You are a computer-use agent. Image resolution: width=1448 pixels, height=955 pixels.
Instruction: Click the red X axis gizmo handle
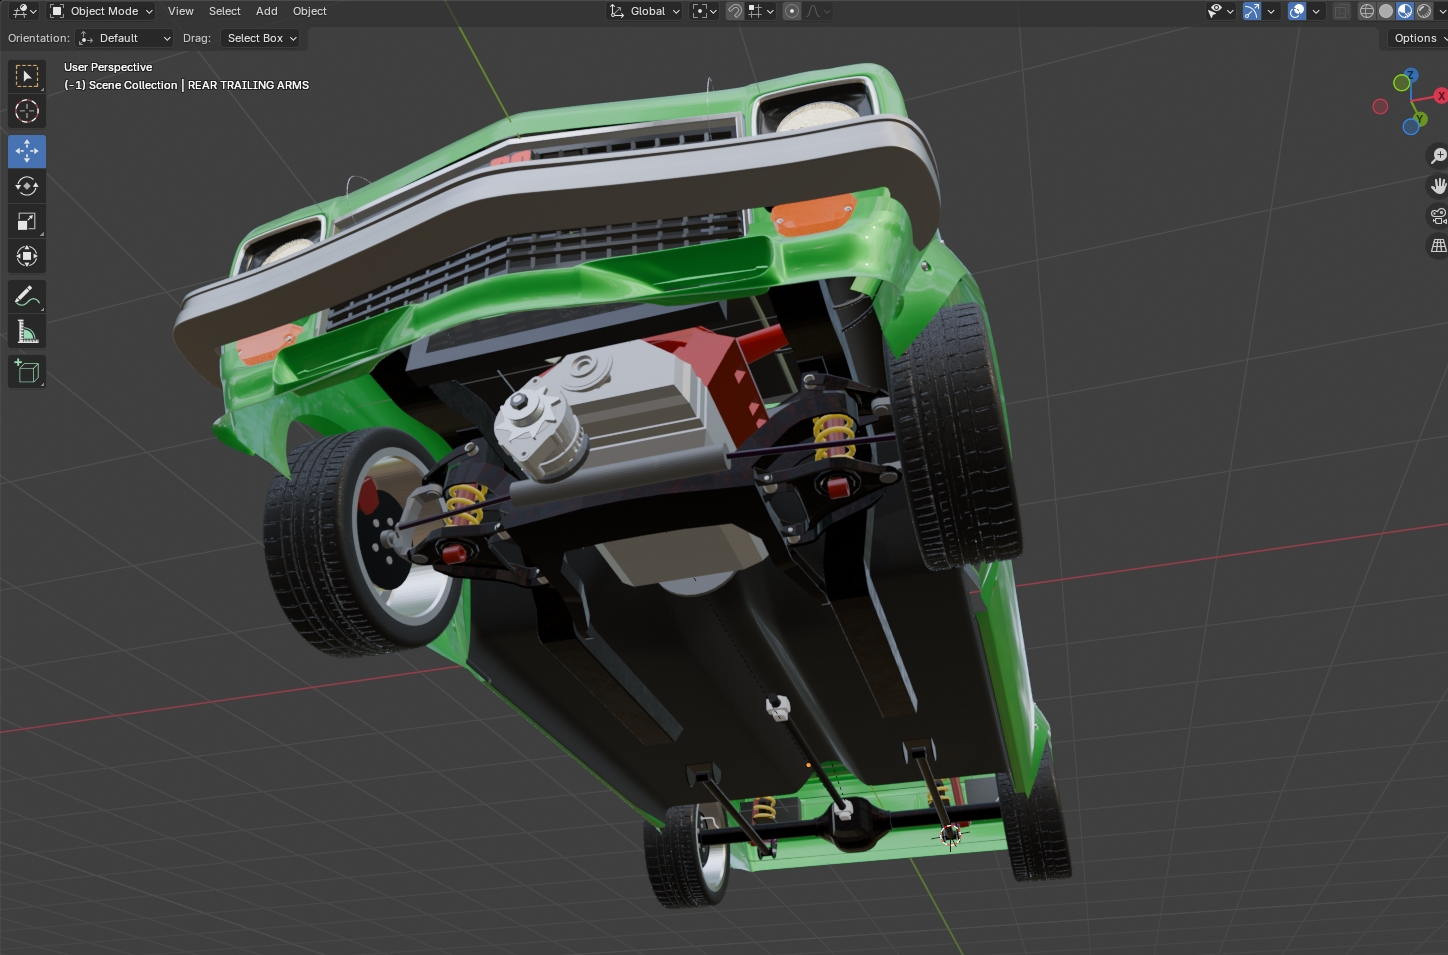point(1440,96)
